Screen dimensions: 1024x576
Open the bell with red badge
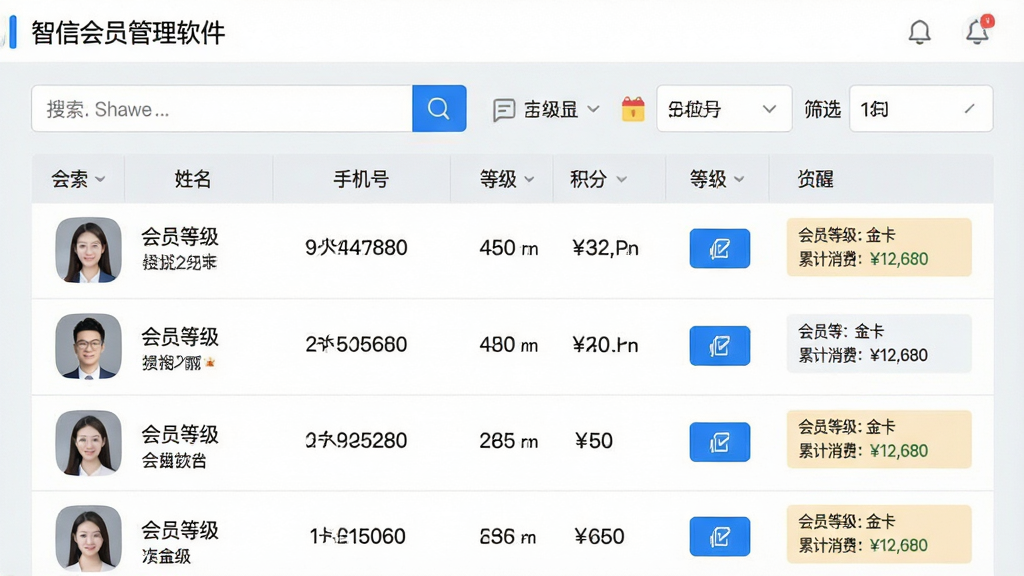point(978,31)
